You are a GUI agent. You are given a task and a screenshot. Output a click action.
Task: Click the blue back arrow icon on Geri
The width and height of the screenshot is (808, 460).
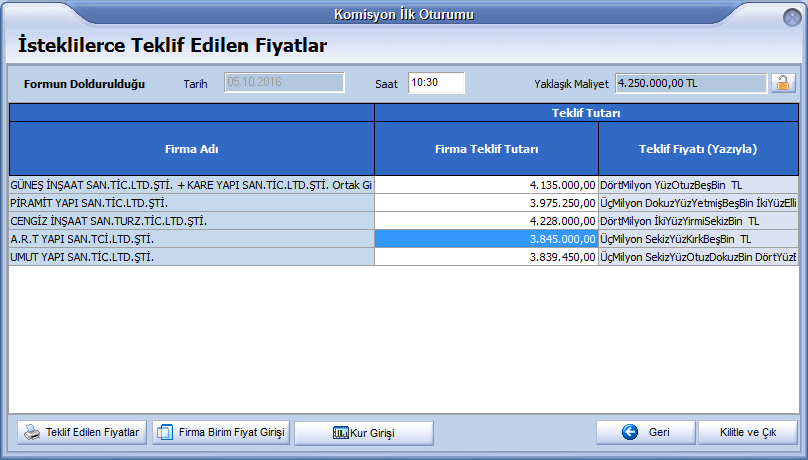pyautogui.click(x=629, y=432)
